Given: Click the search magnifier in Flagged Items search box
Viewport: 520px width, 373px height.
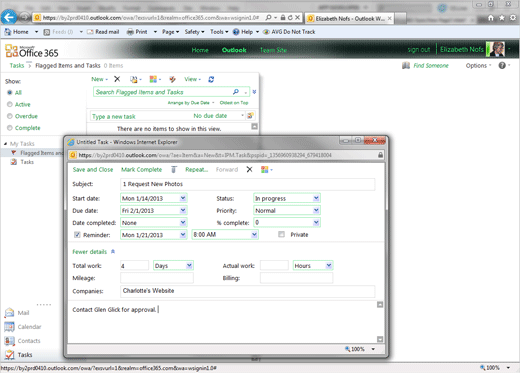Looking at the screenshot, I should tap(236, 92).
